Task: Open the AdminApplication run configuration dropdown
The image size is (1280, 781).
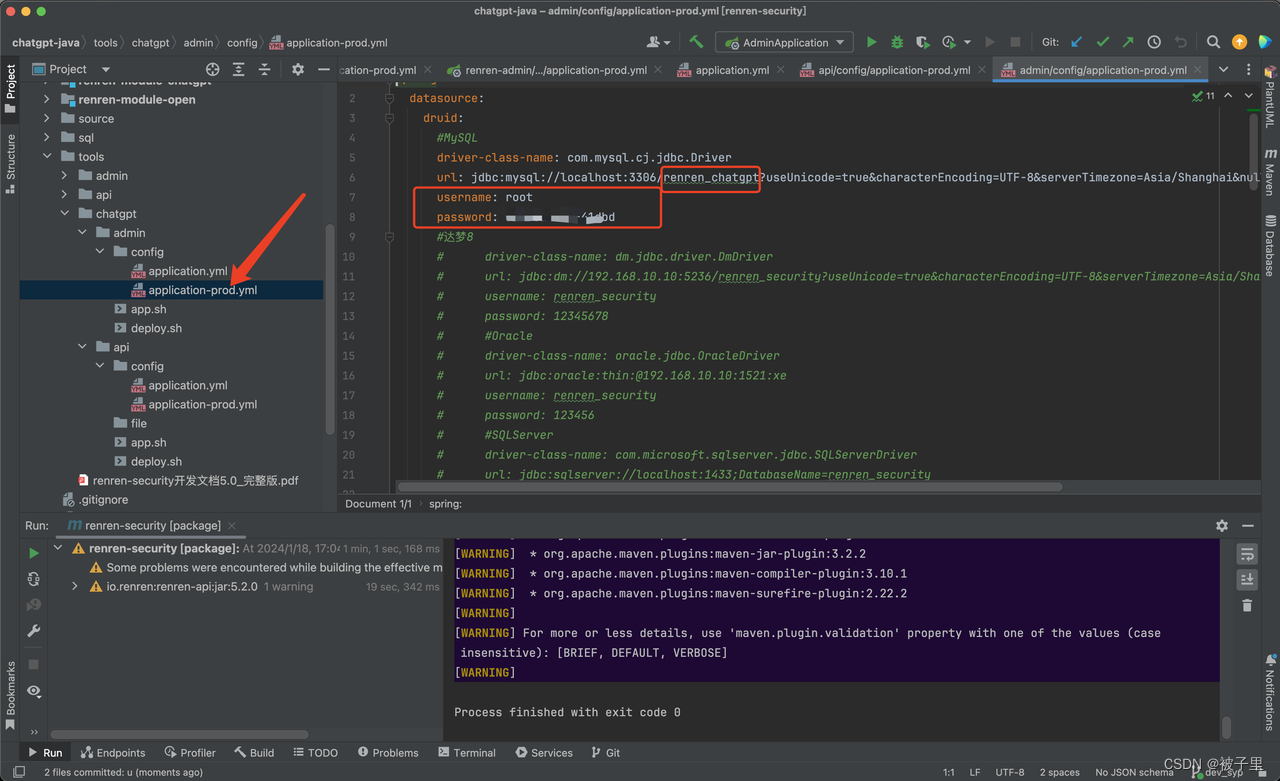Action: point(785,42)
